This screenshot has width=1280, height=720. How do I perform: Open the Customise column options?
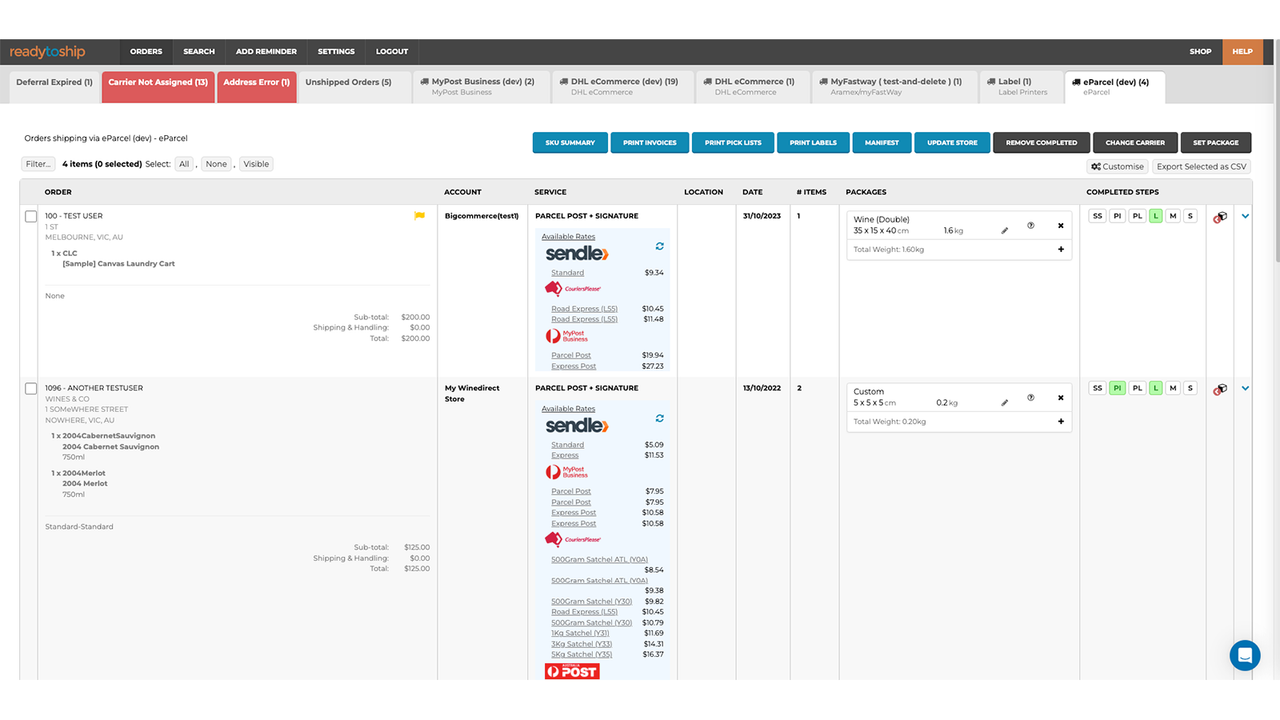click(1117, 166)
